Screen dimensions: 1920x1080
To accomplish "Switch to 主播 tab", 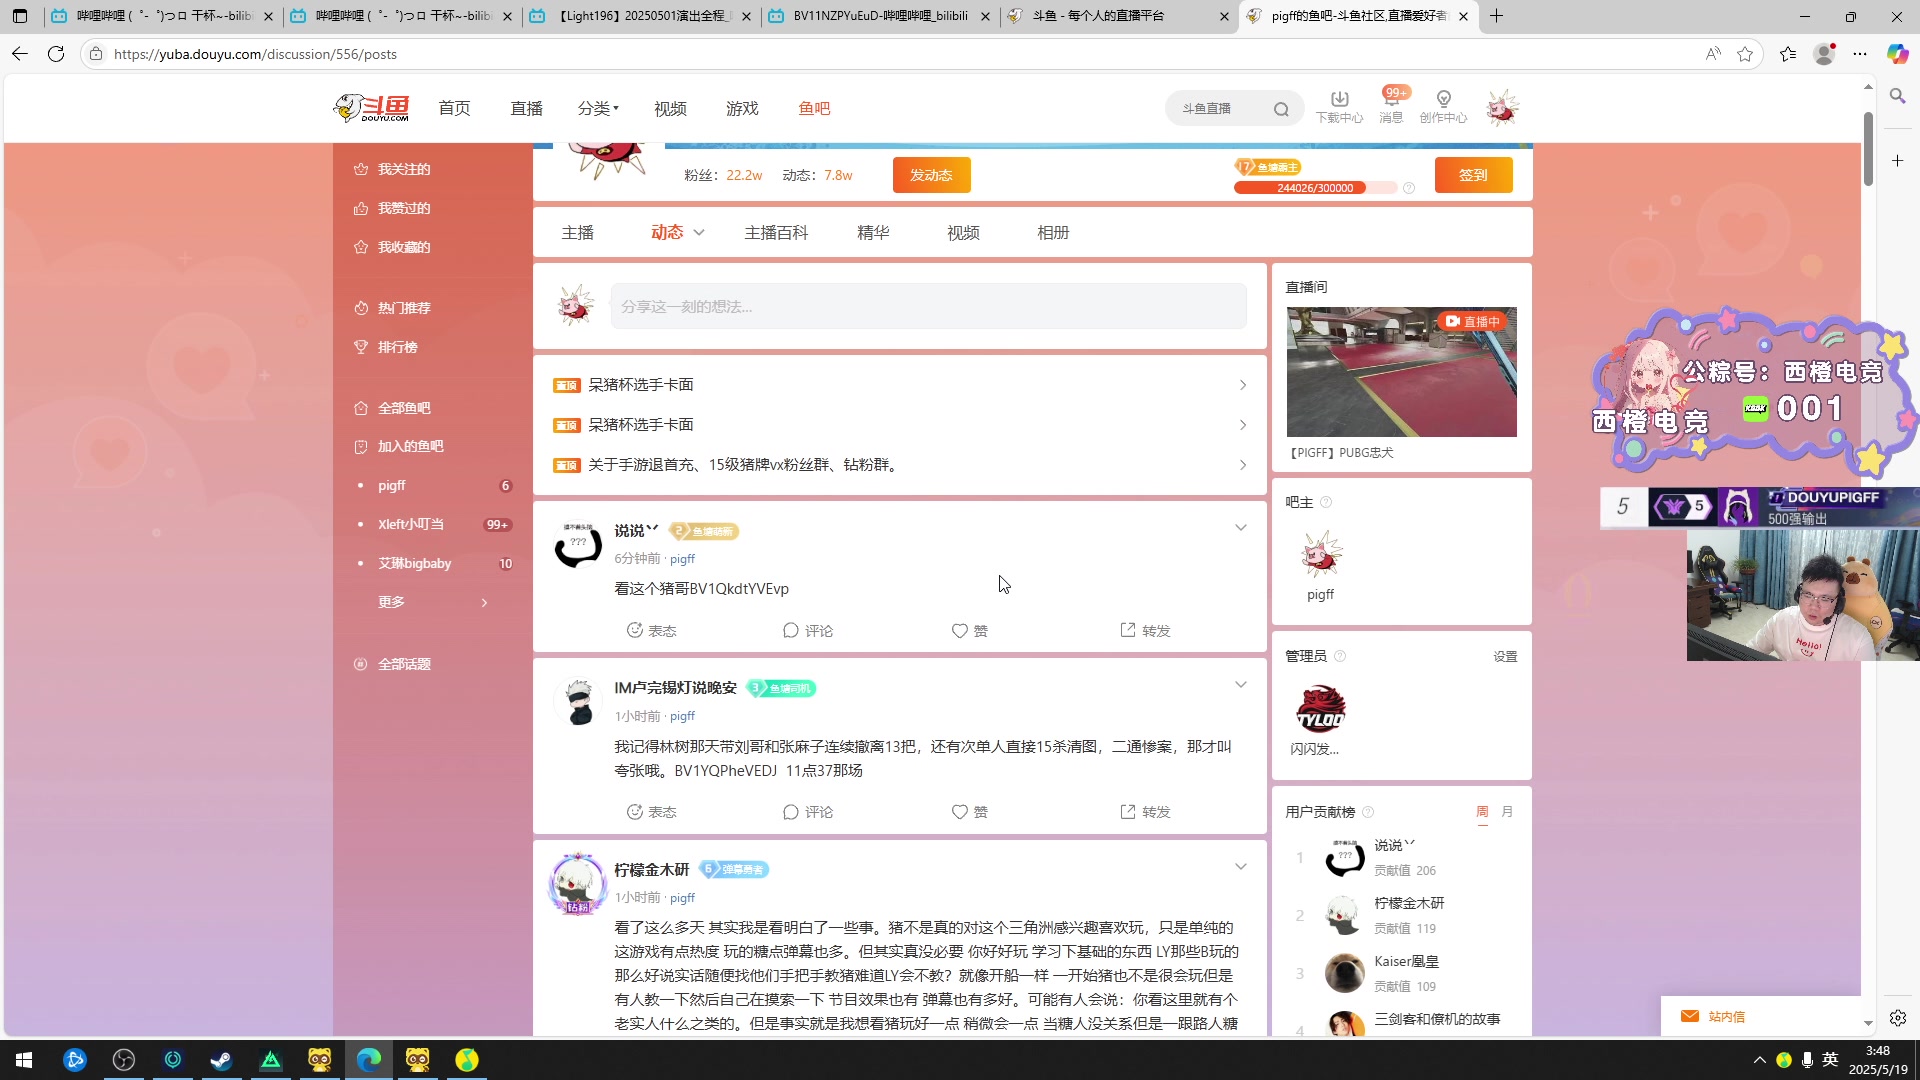I will tap(577, 233).
